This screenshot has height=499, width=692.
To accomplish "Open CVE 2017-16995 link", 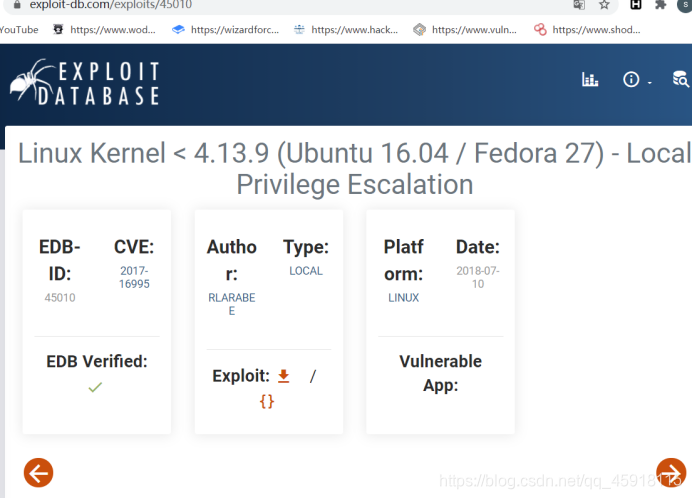I will click(x=134, y=277).
